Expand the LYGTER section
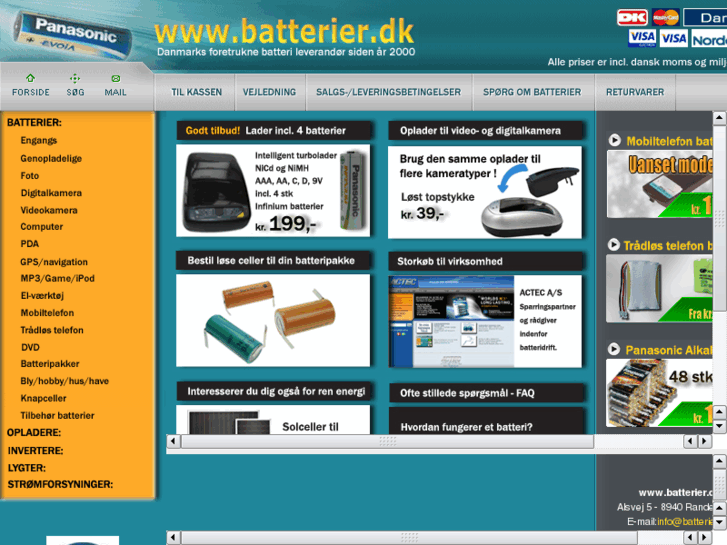This screenshot has height=545, width=727. [26, 468]
